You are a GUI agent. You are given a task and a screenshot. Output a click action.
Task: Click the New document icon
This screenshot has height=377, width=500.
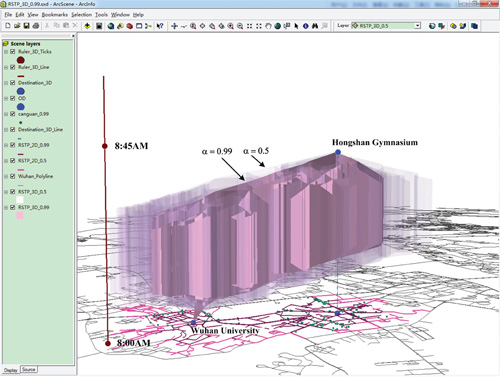point(8,26)
